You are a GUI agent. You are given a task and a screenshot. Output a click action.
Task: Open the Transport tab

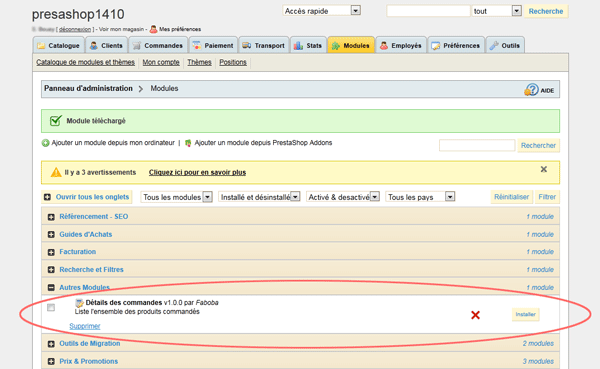pyautogui.click(x=264, y=45)
